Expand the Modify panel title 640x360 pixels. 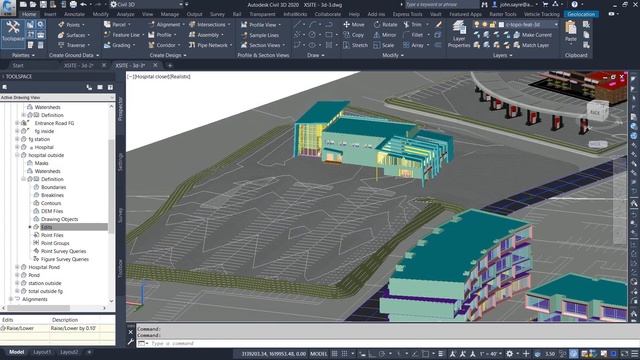point(393,55)
